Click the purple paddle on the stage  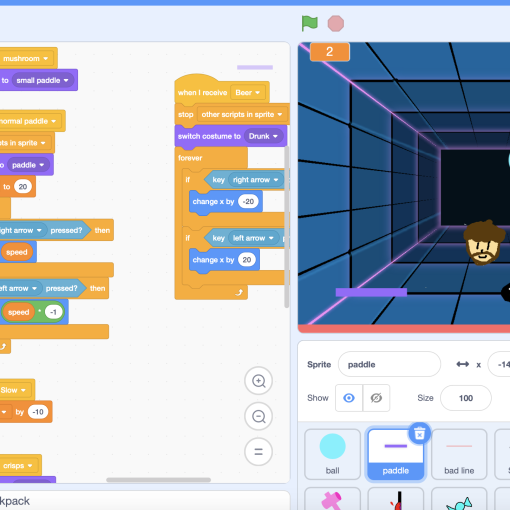coord(371,292)
